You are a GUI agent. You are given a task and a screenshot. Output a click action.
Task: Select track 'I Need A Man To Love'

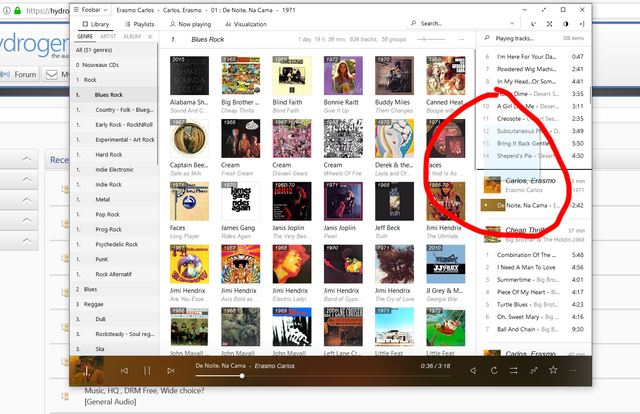point(534,267)
